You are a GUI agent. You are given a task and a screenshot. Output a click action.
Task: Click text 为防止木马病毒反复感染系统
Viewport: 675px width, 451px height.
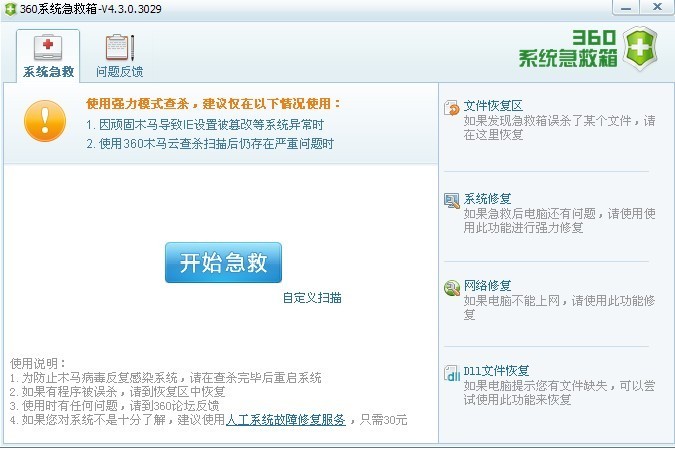click(x=99, y=378)
